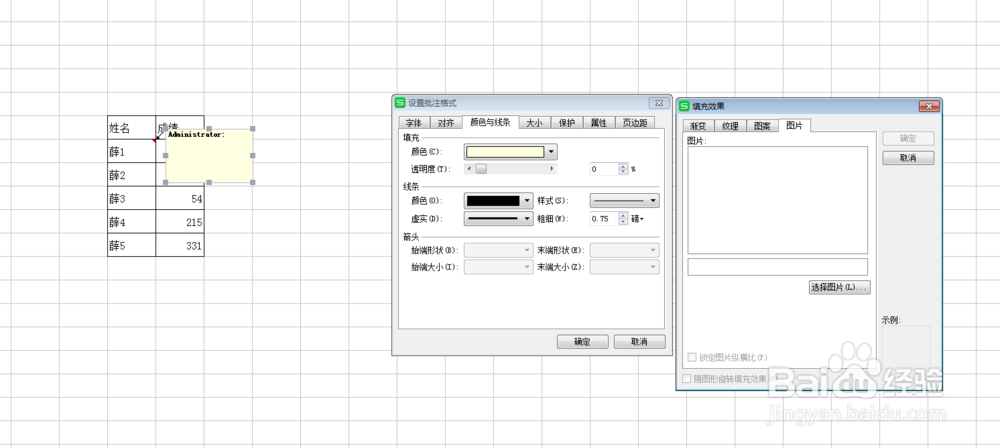Viewport: 1000px width, 448px height.
Task: Open the fill color dropdown arrow
Action: coord(552,152)
